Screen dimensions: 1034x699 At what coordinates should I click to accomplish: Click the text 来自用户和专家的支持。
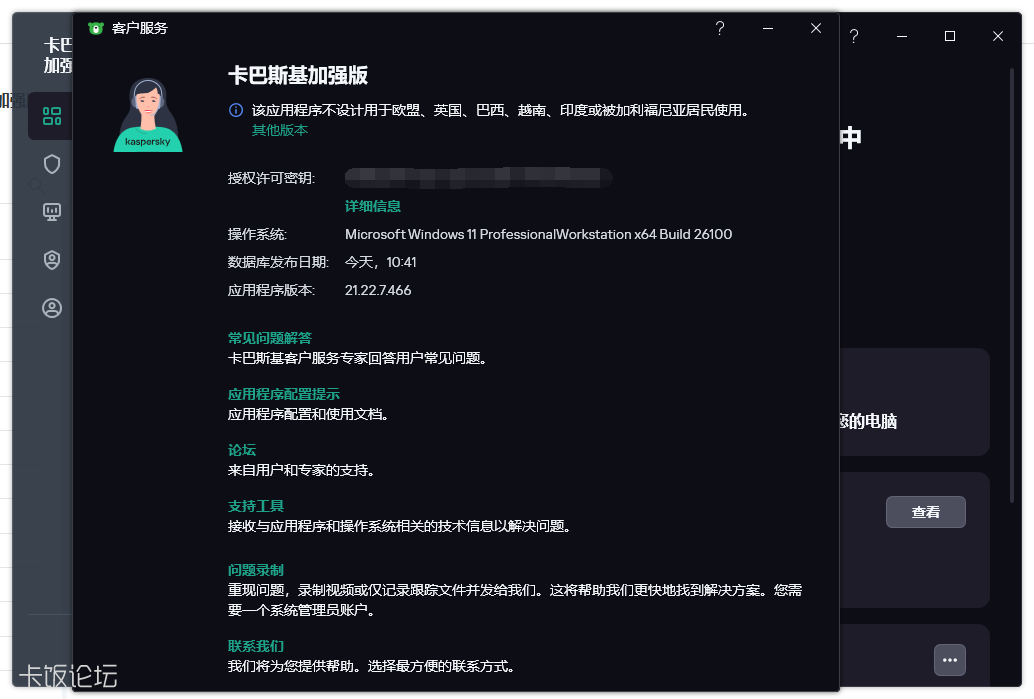pos(301,470)
